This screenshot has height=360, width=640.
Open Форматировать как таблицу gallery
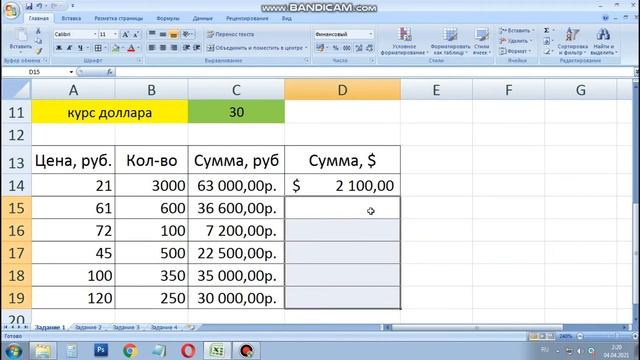click(x=450, y=41)
